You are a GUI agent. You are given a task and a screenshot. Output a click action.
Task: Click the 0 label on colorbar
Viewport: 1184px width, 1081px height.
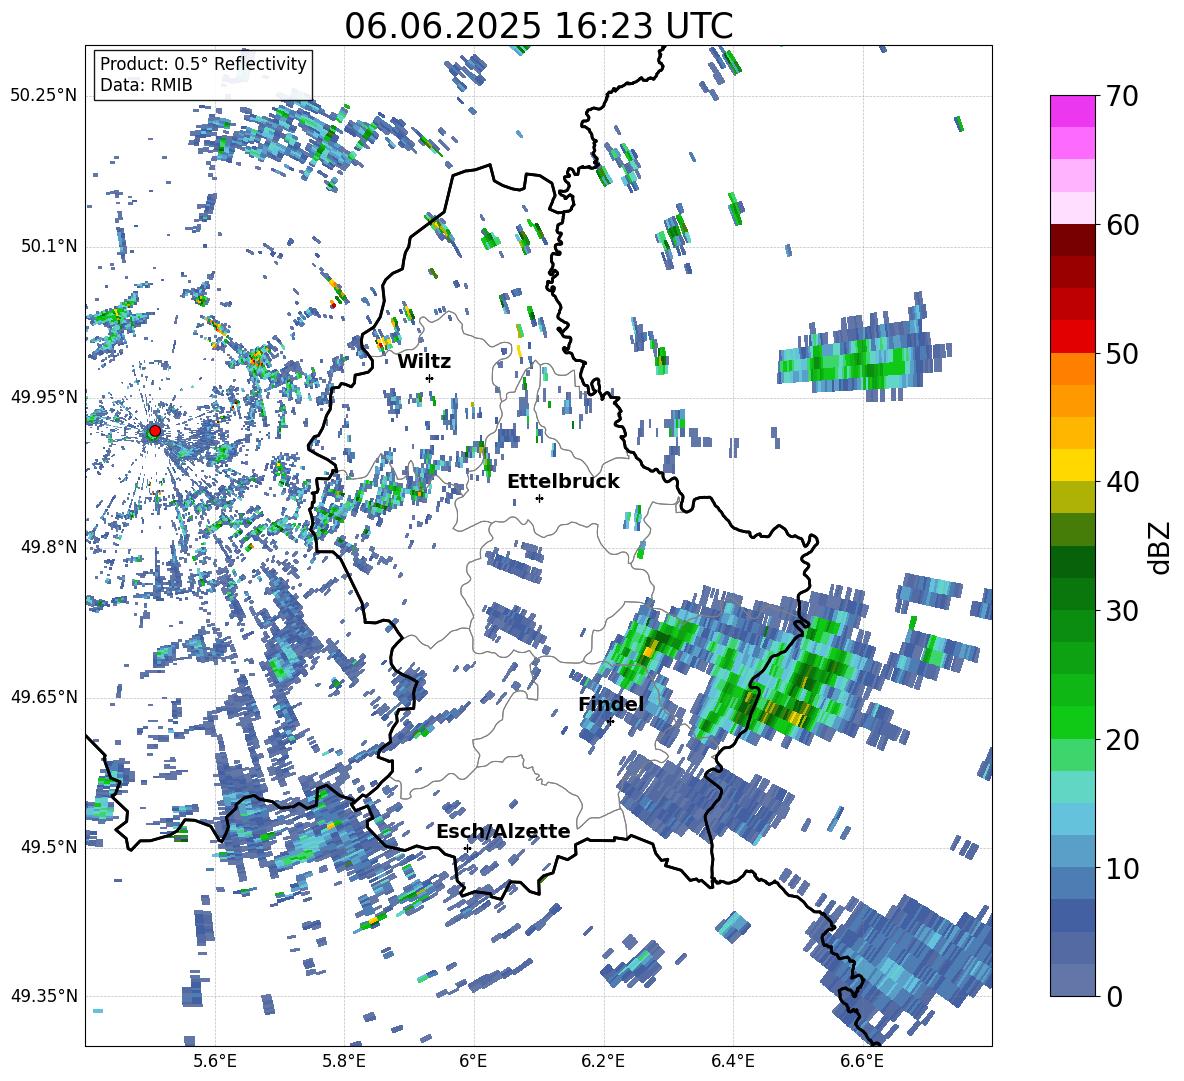[1114, 996]
